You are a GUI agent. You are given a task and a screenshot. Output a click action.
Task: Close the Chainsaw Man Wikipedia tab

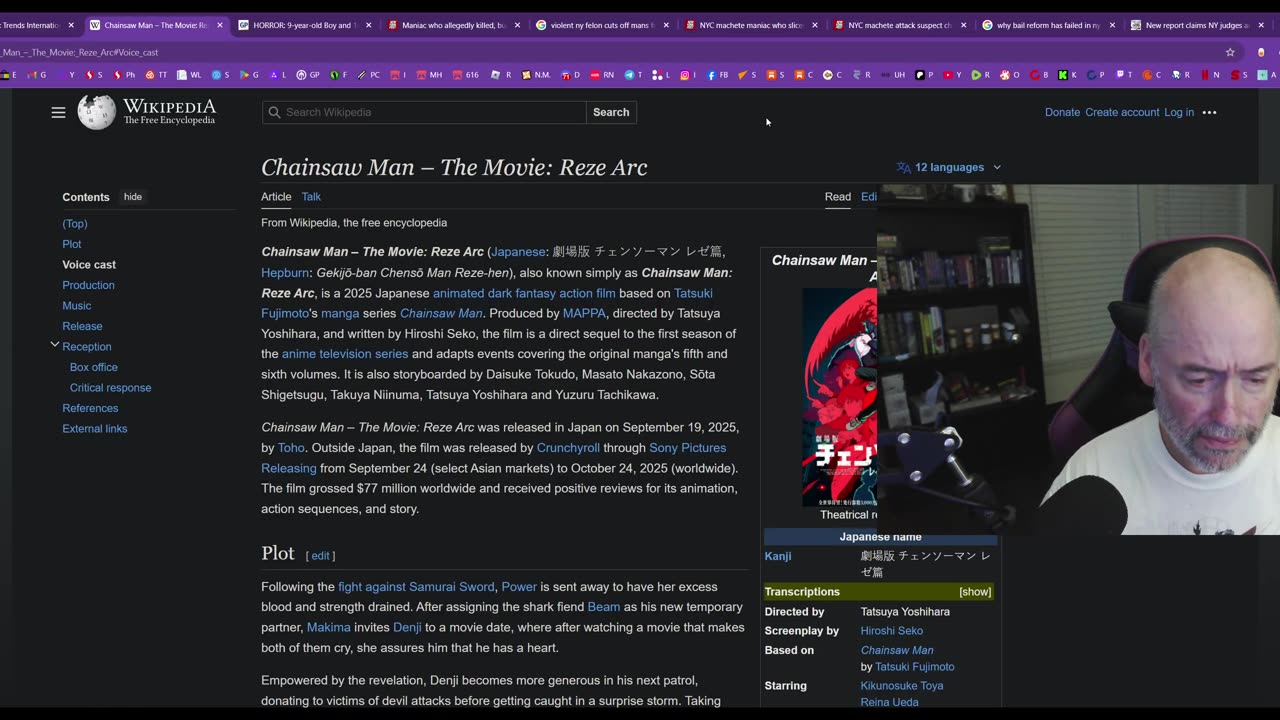220,25
